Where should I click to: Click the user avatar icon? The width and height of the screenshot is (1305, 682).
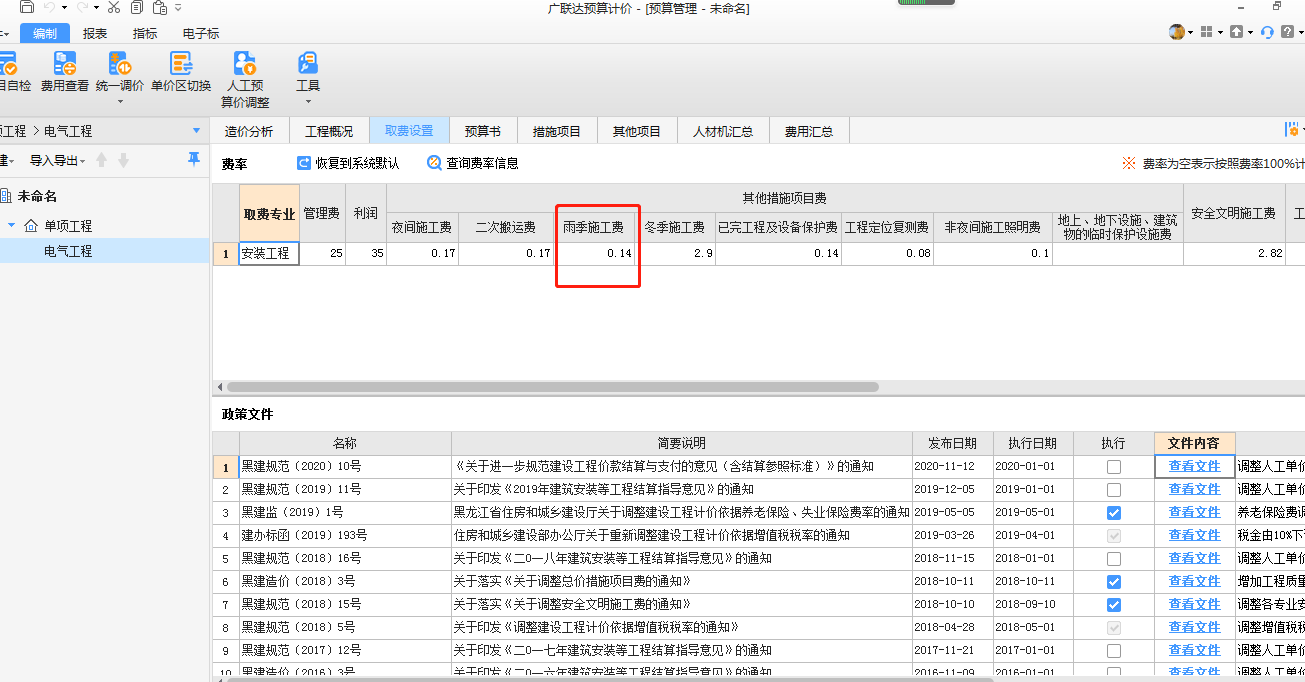[x=1177, y=32]
